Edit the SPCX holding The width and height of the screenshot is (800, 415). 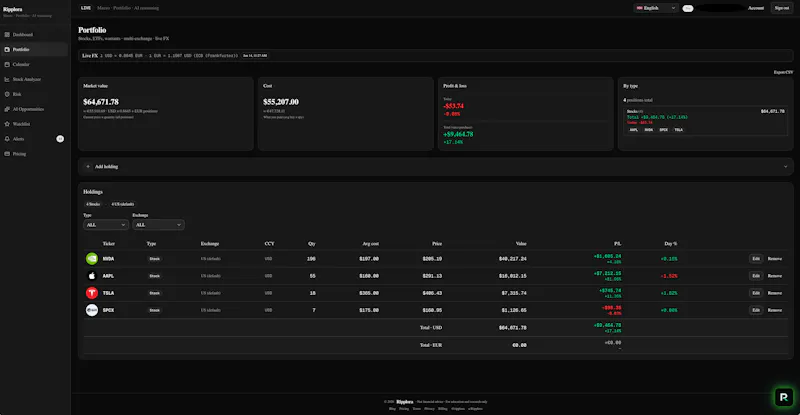756,310
